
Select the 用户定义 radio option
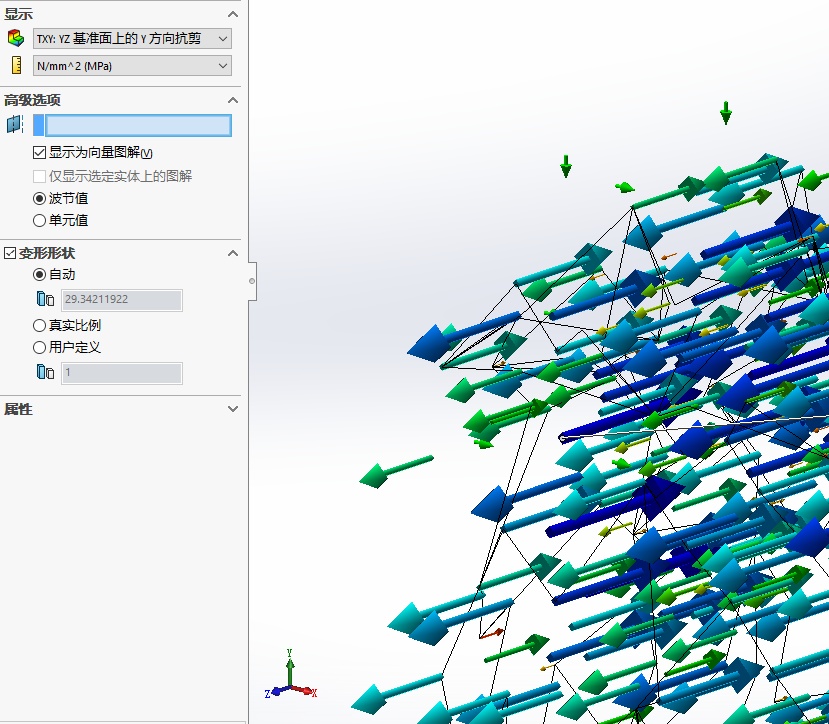40,347
